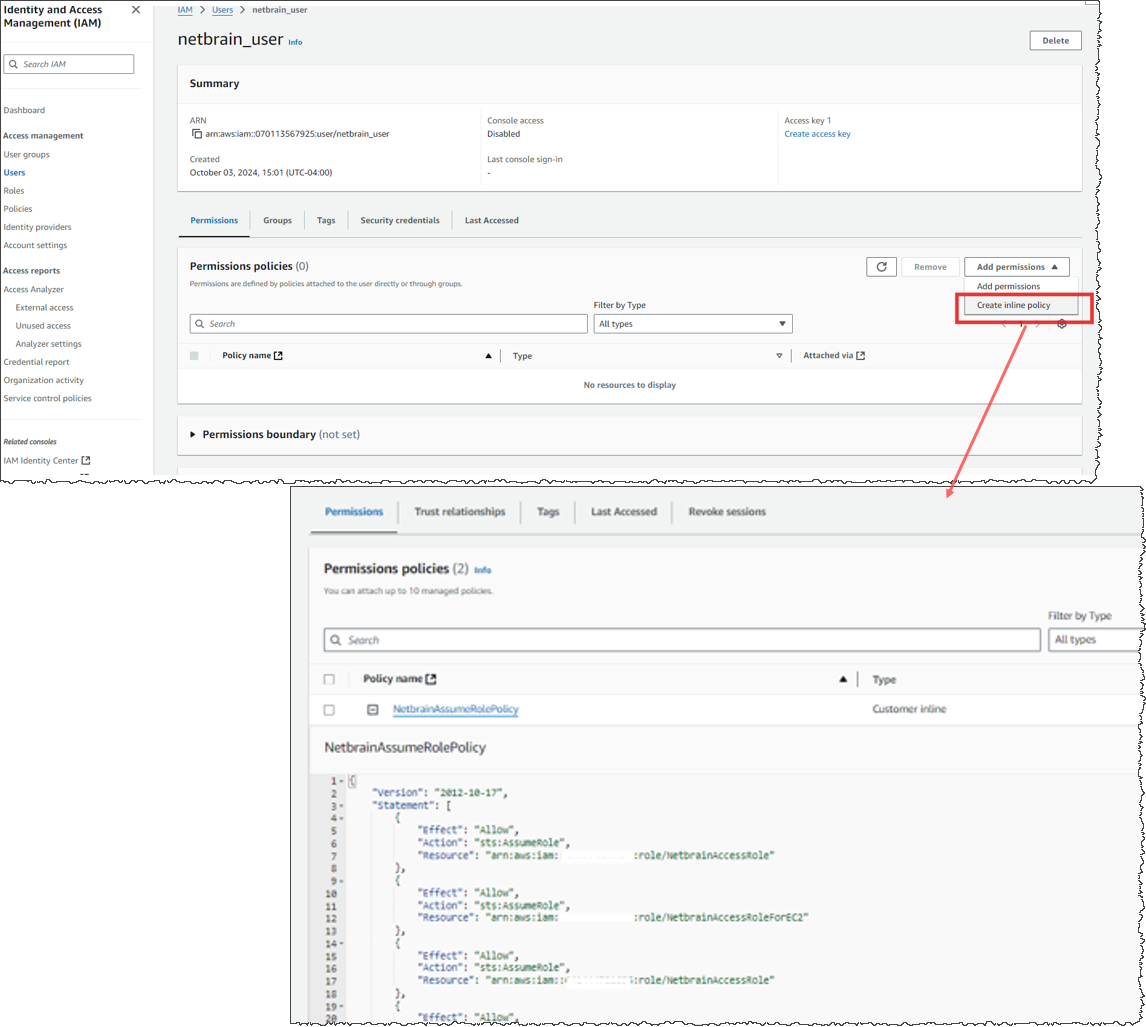
Task: Select the NetbrainAssumeRolePolicy row checkbox
Action: [329, 710]
